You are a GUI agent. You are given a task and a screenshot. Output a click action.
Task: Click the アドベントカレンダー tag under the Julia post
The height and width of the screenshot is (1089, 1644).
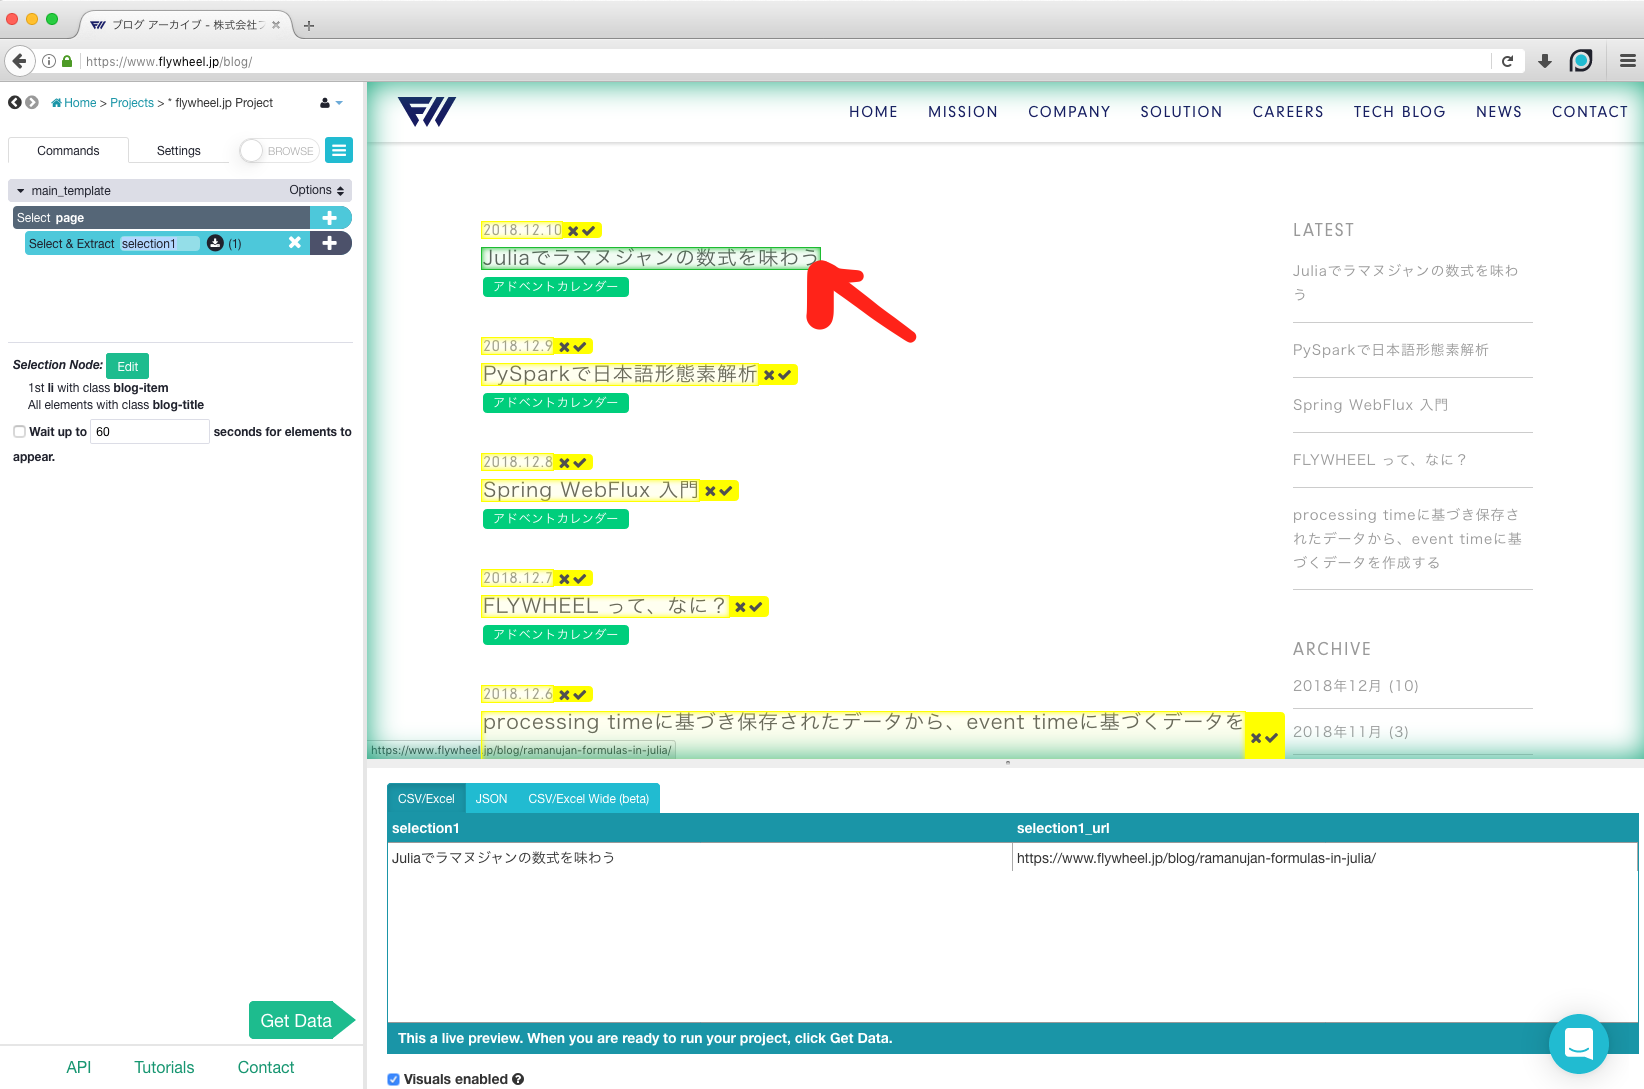point(555,287)
